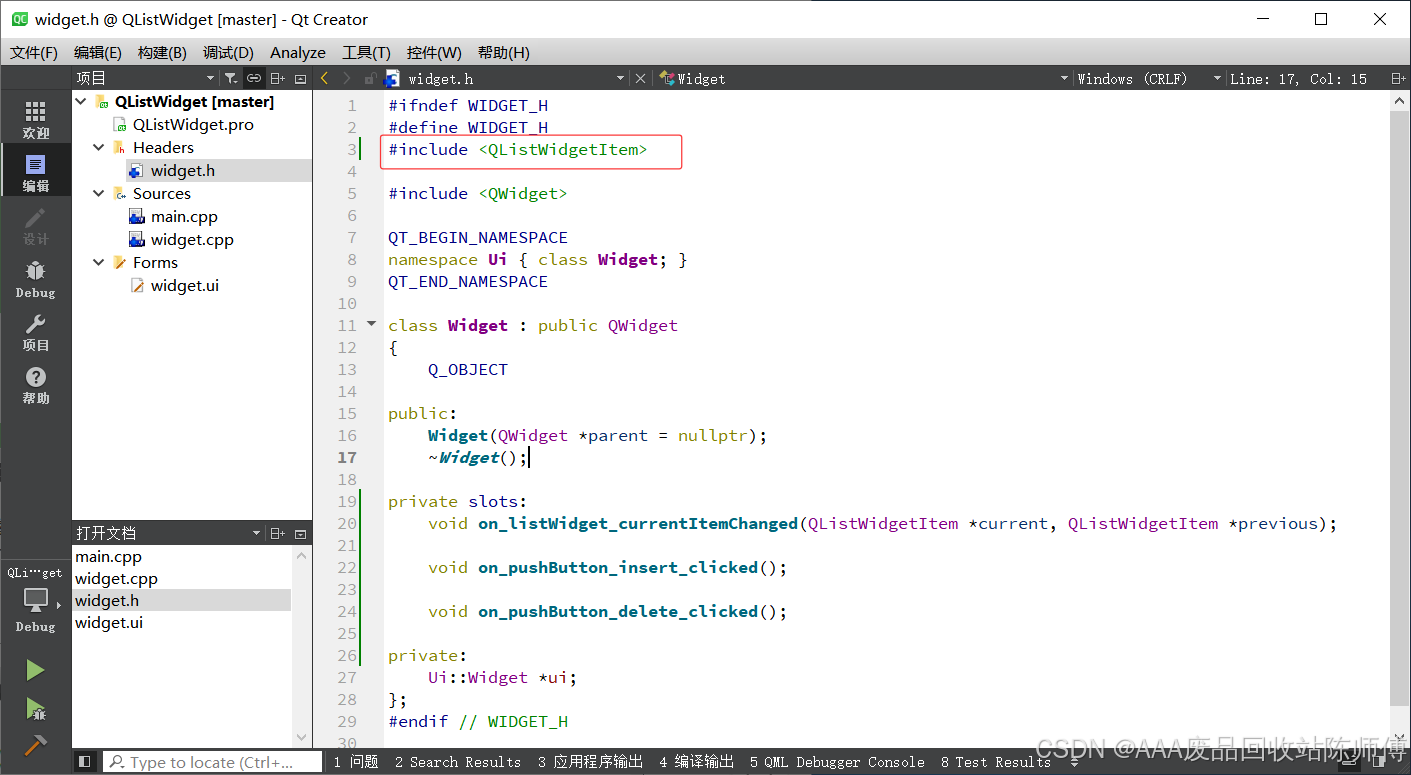Open the 项目 projects mode in sidebar
The width and height of the screenshot is (1411, 775).
tap(35, 332)
